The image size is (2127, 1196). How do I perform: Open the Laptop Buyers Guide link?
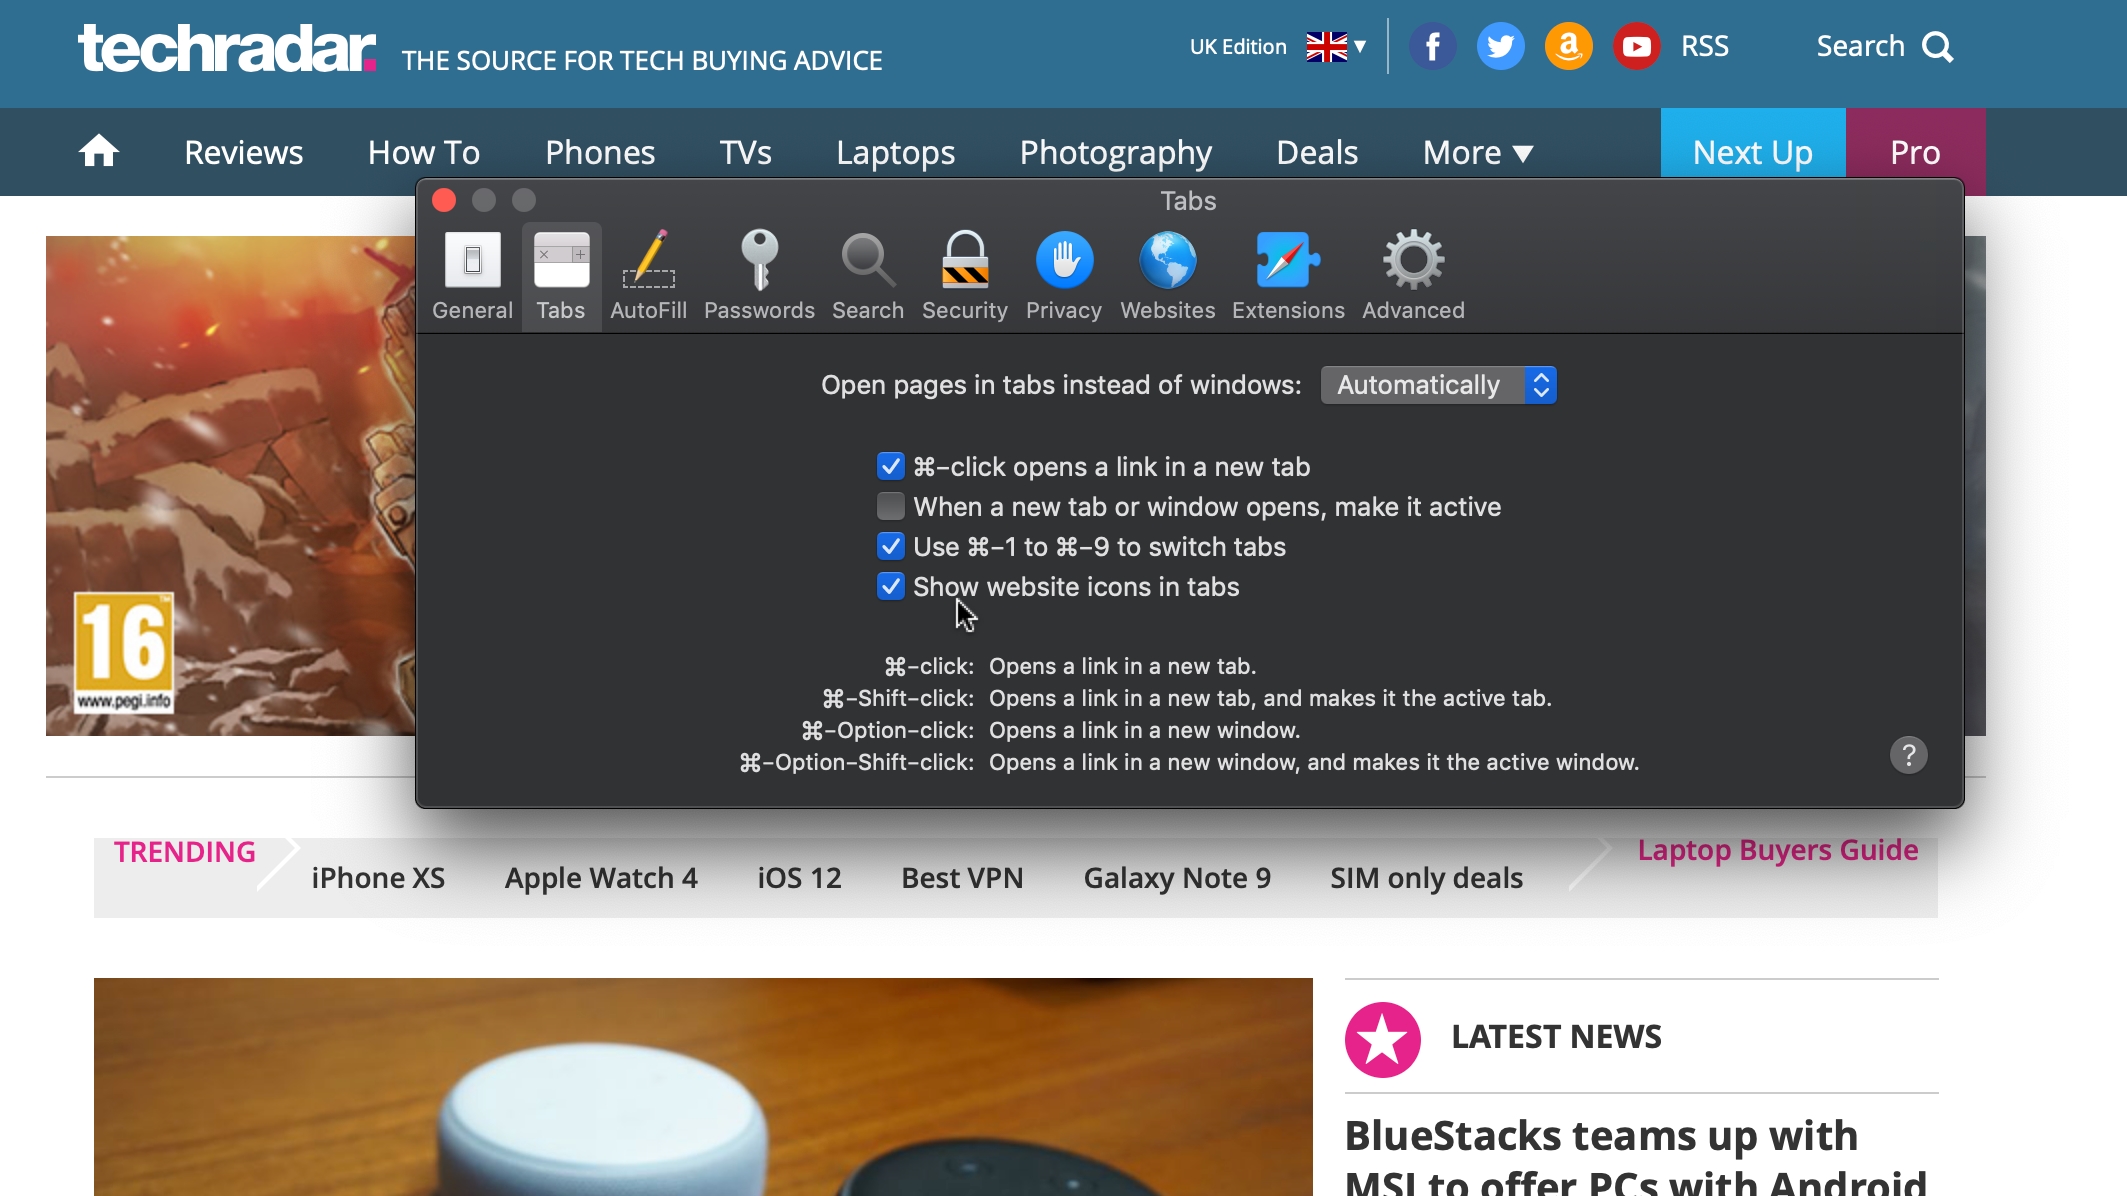[1777, 849]
